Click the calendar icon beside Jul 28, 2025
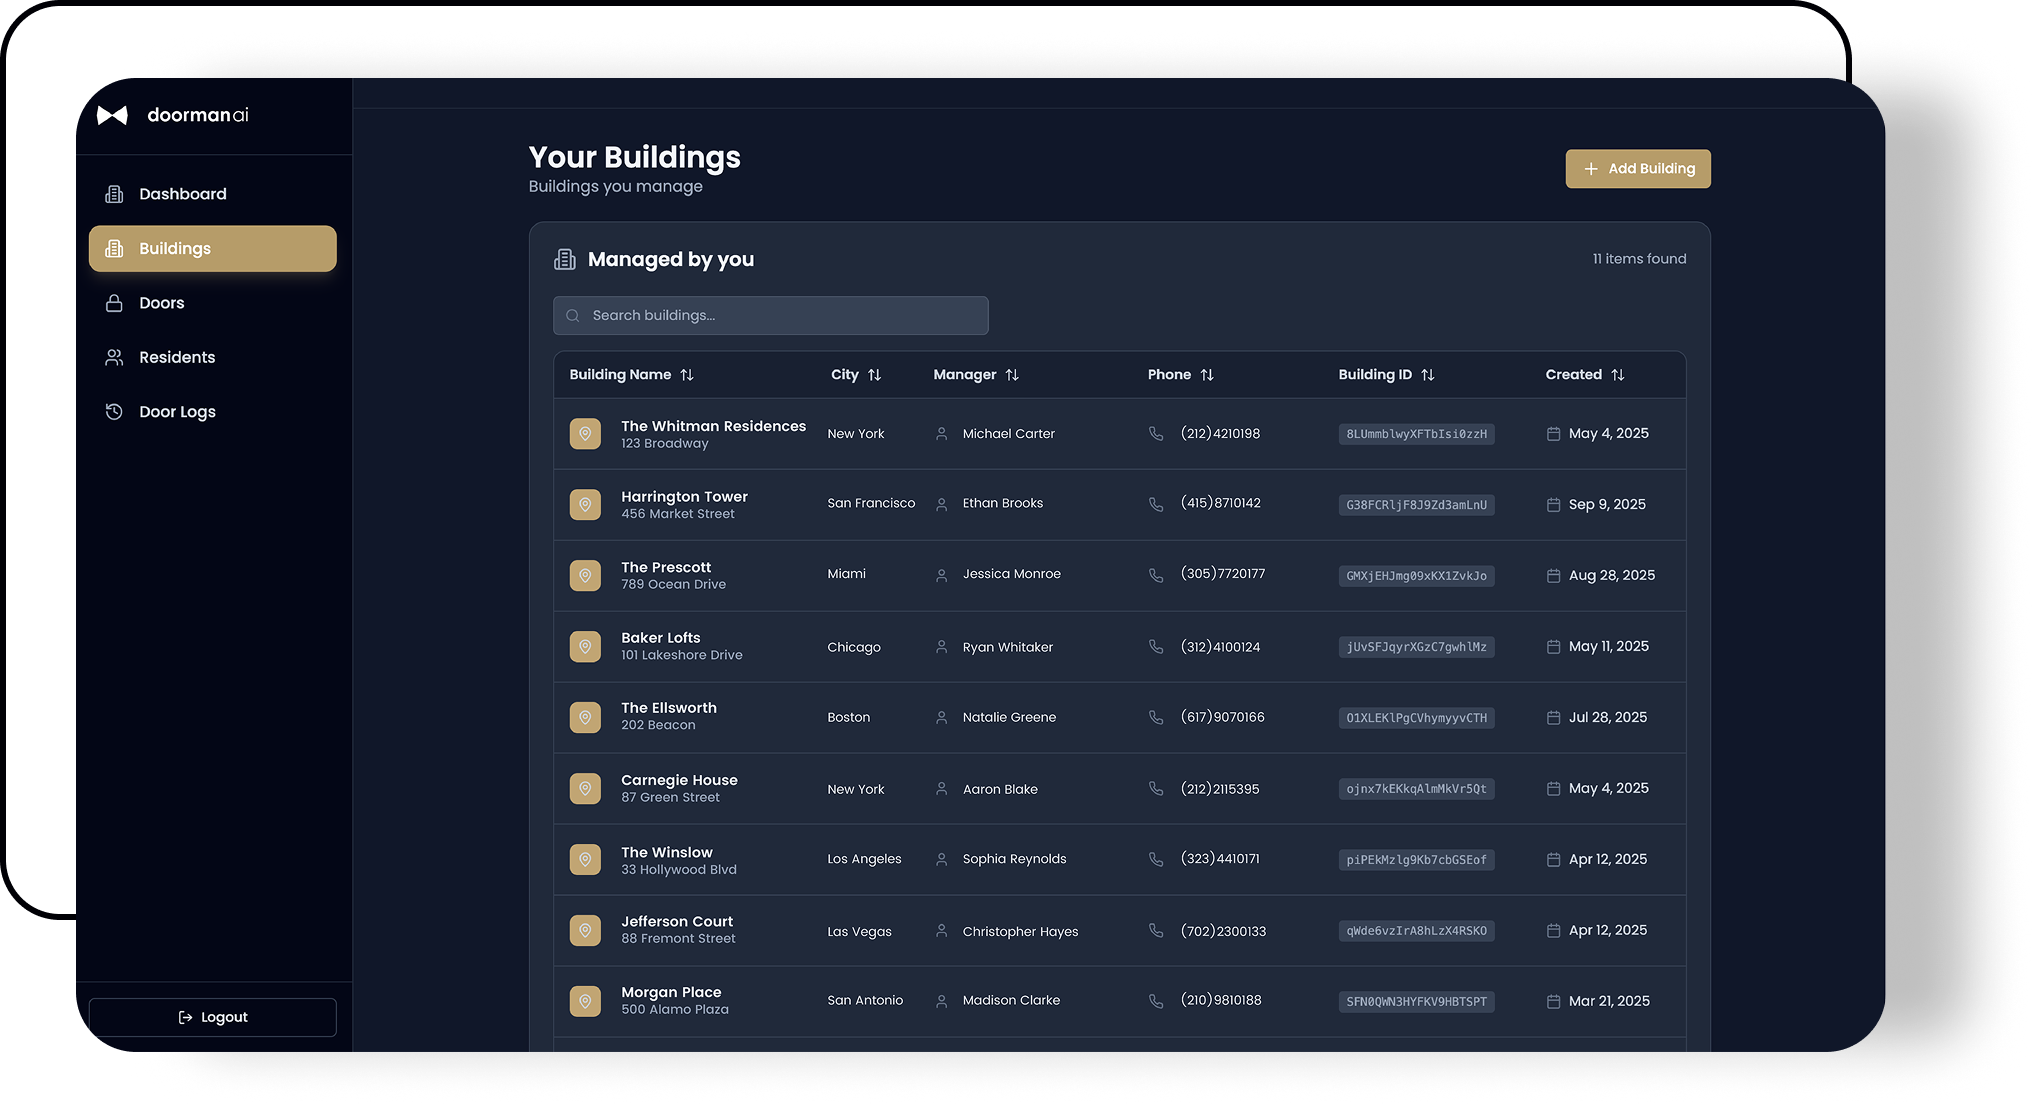The image size is (2032, 1104). (x=1553, y=718)
